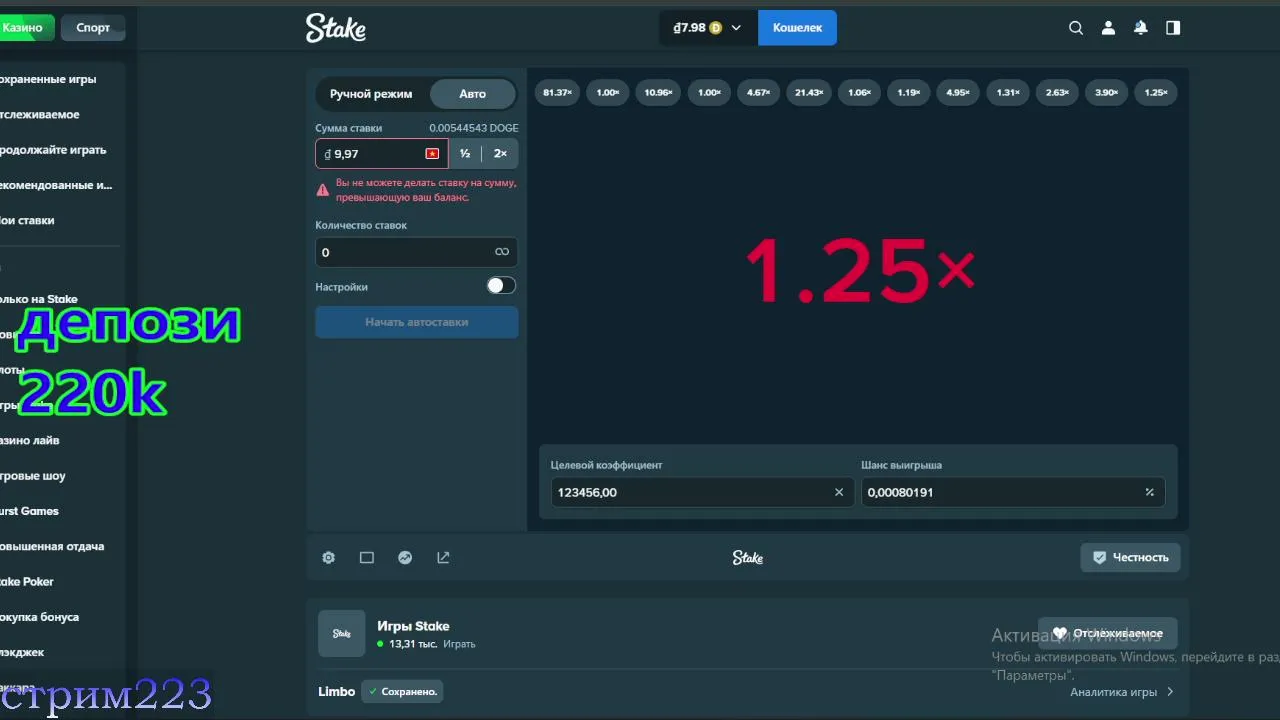This screenshot has width=1280, height=720.
Task: Switch to the Спорт tab
Action: point(93,28)
